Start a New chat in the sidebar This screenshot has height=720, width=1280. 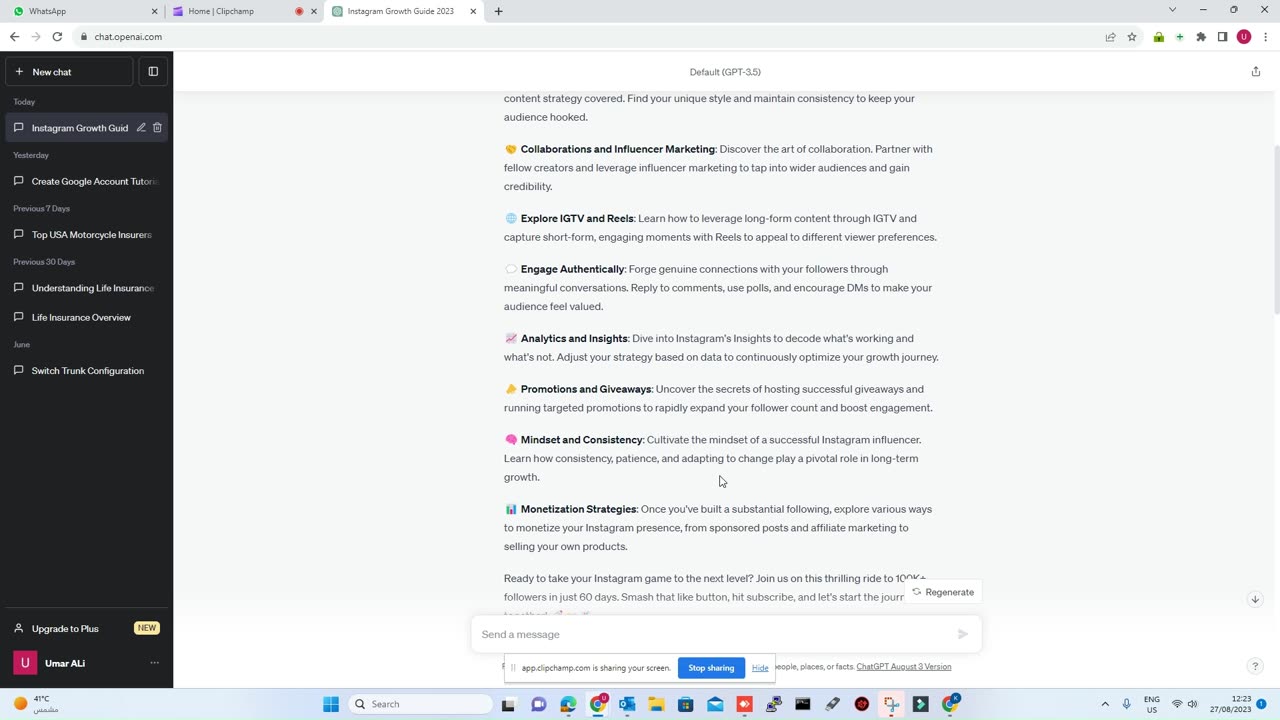point(69,72)
